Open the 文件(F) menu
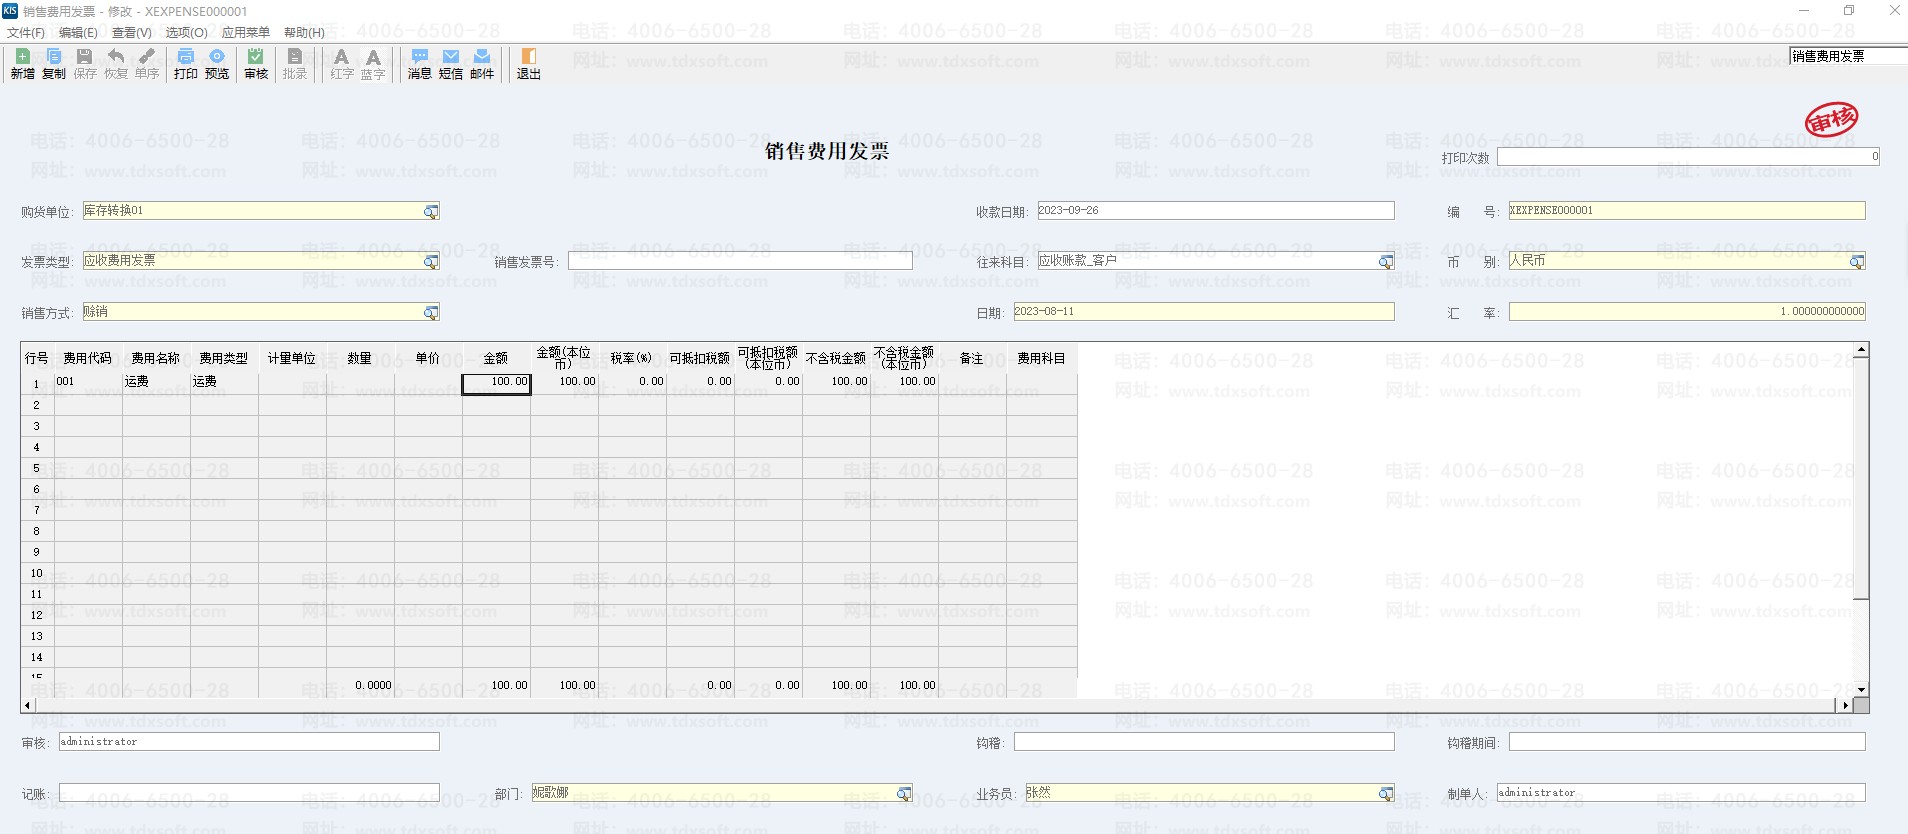 26,33
